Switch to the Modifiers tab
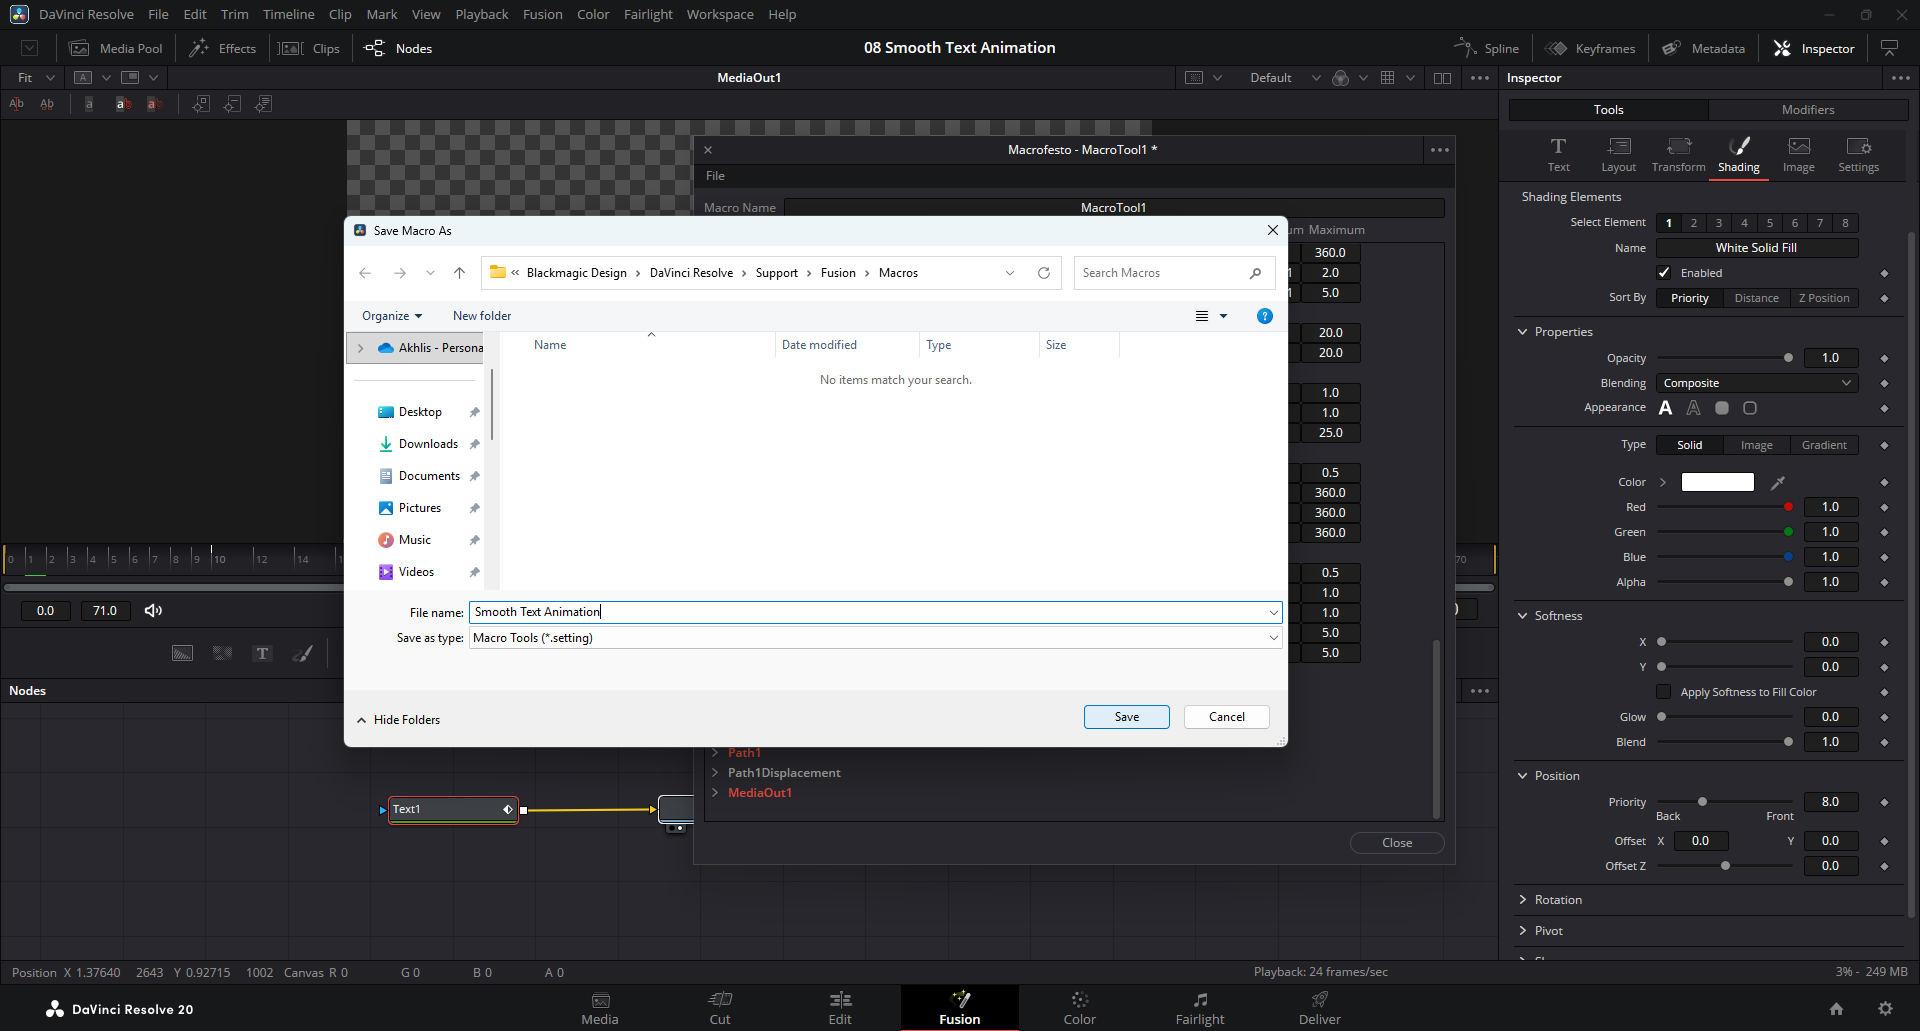The width and height of the screenshot is (1920, 1031). (1807, 110)
